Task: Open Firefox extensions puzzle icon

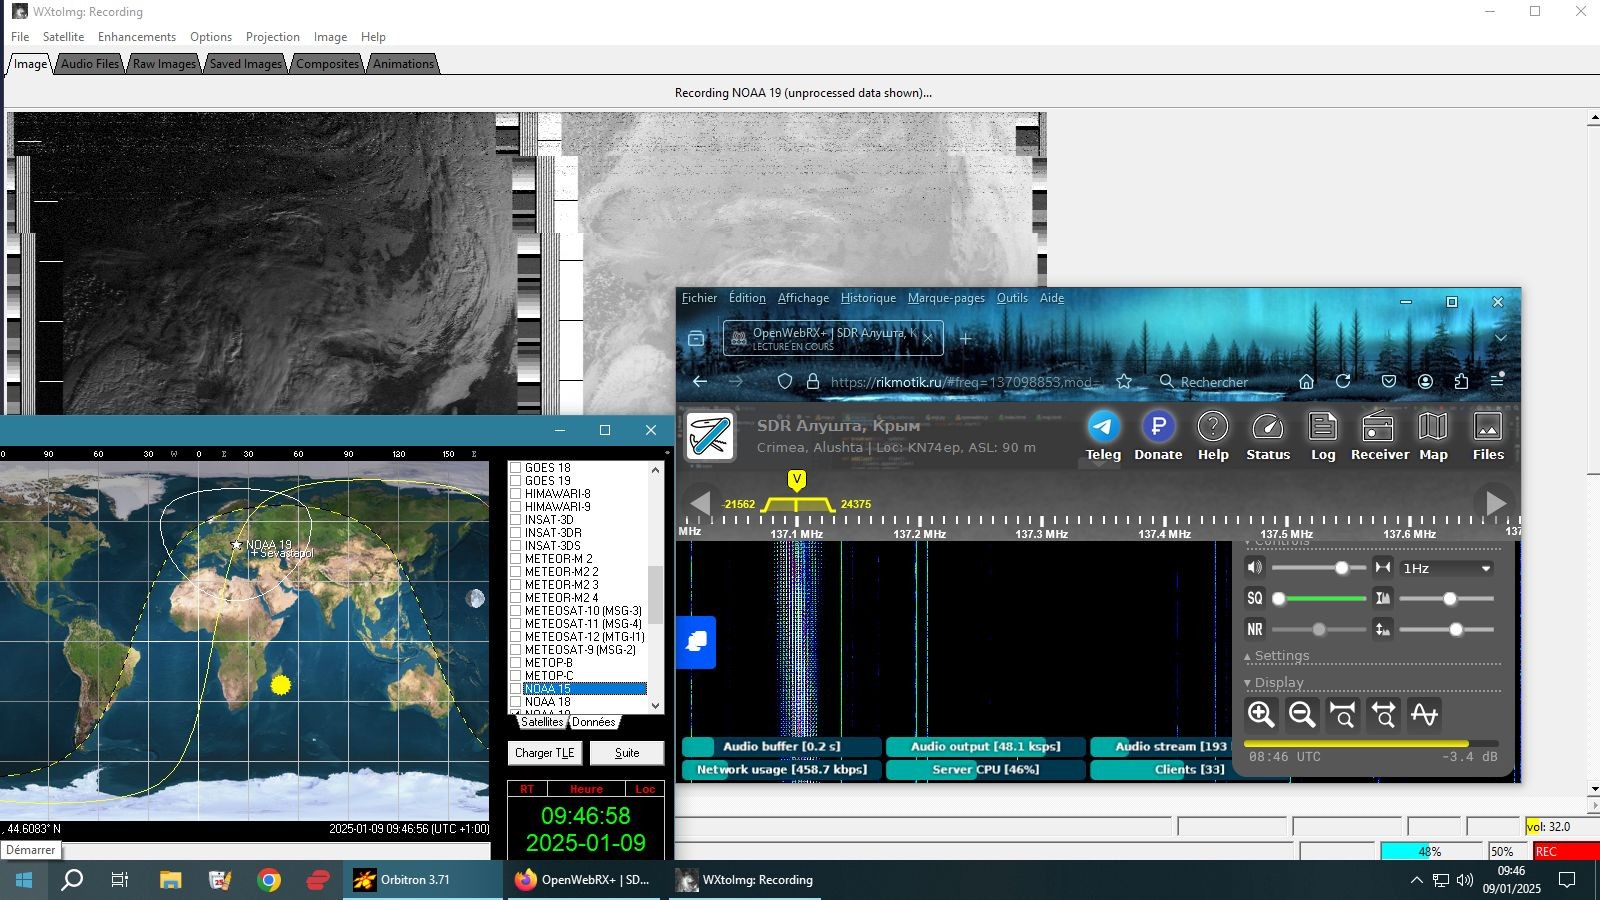Action: pos(1461,381)
